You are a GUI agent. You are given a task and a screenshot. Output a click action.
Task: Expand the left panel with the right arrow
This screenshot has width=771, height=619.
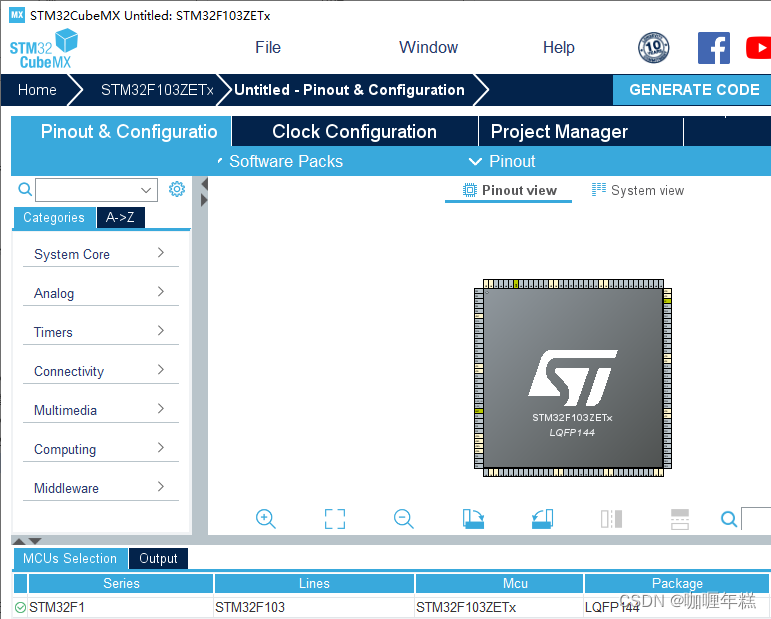[205, 200]
